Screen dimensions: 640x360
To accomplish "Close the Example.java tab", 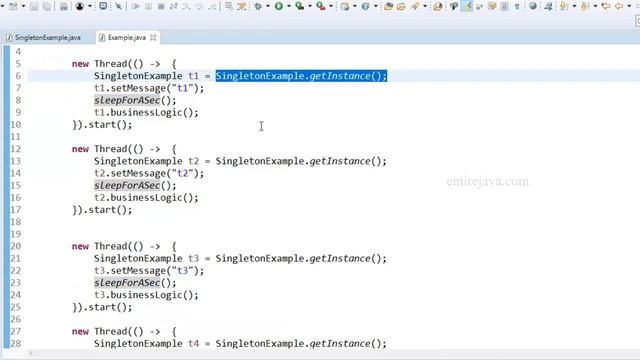I will 153,38.
